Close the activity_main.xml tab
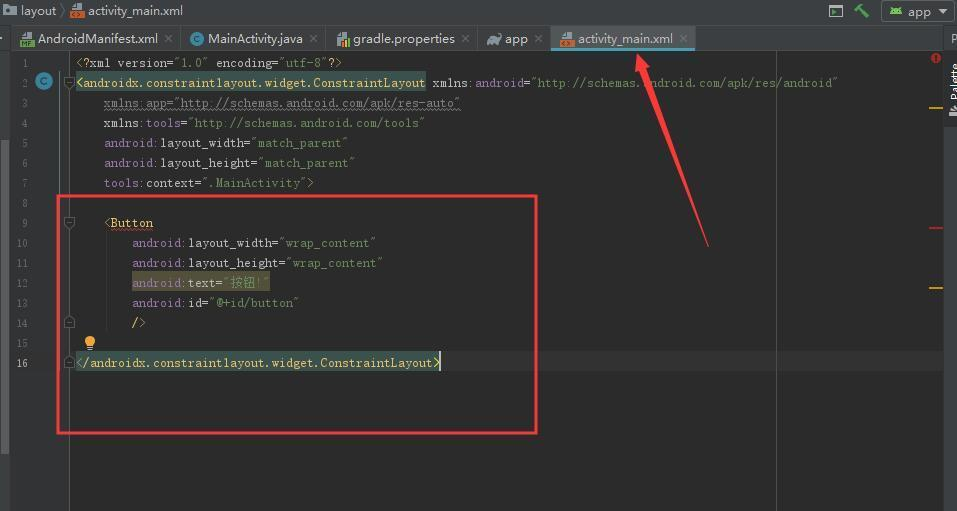 coord(684,38)
